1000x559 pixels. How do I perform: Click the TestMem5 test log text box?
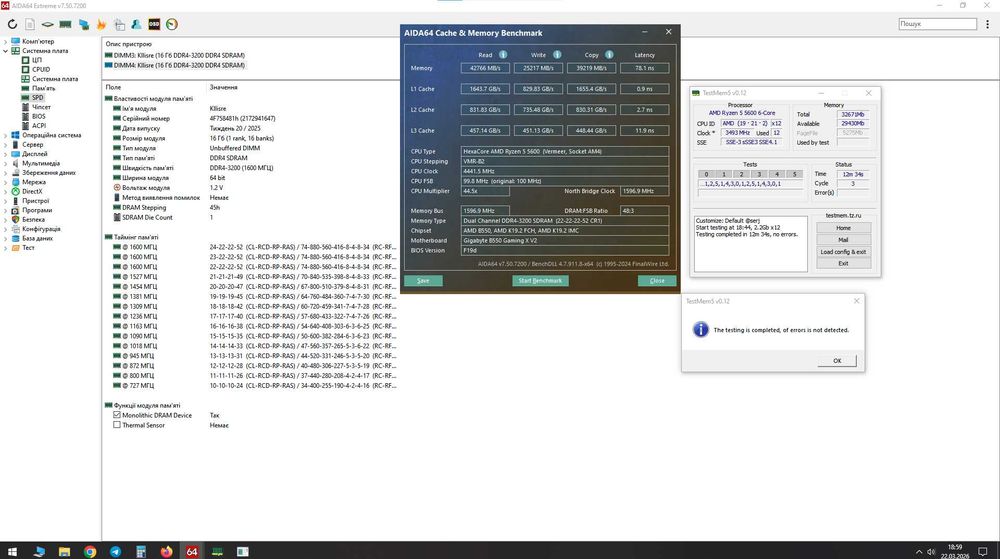click(751, 243)
